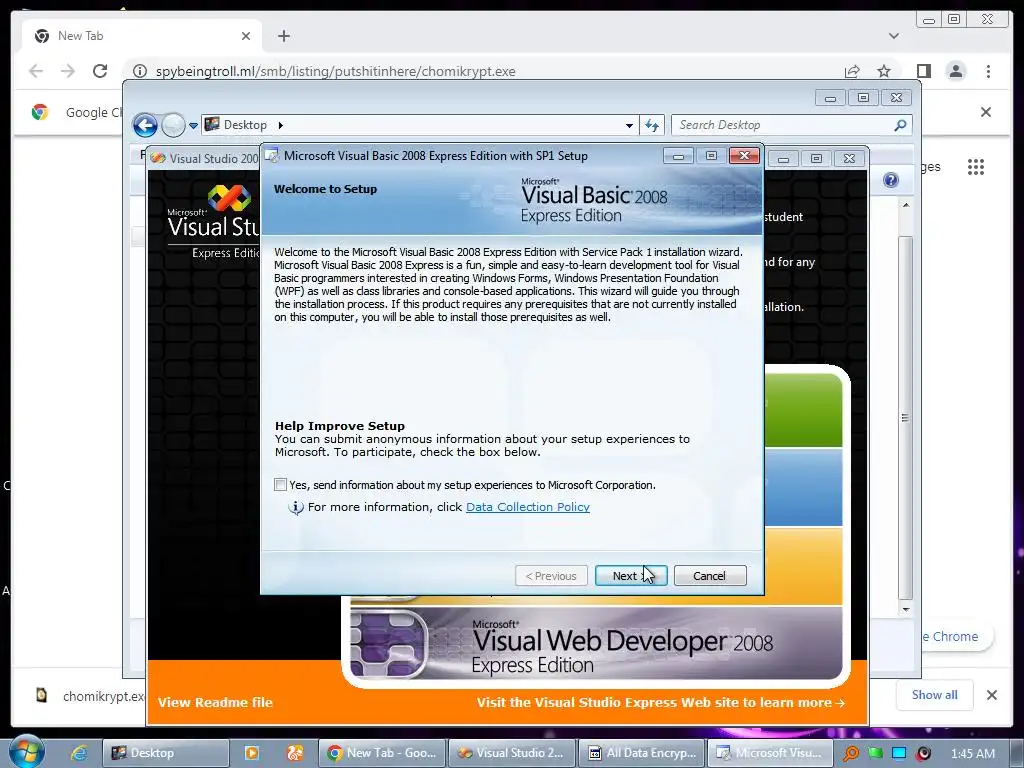The width and height of the screenshot is (1024, 768).
Task: Click green tray icon
Action: [876, 754]
